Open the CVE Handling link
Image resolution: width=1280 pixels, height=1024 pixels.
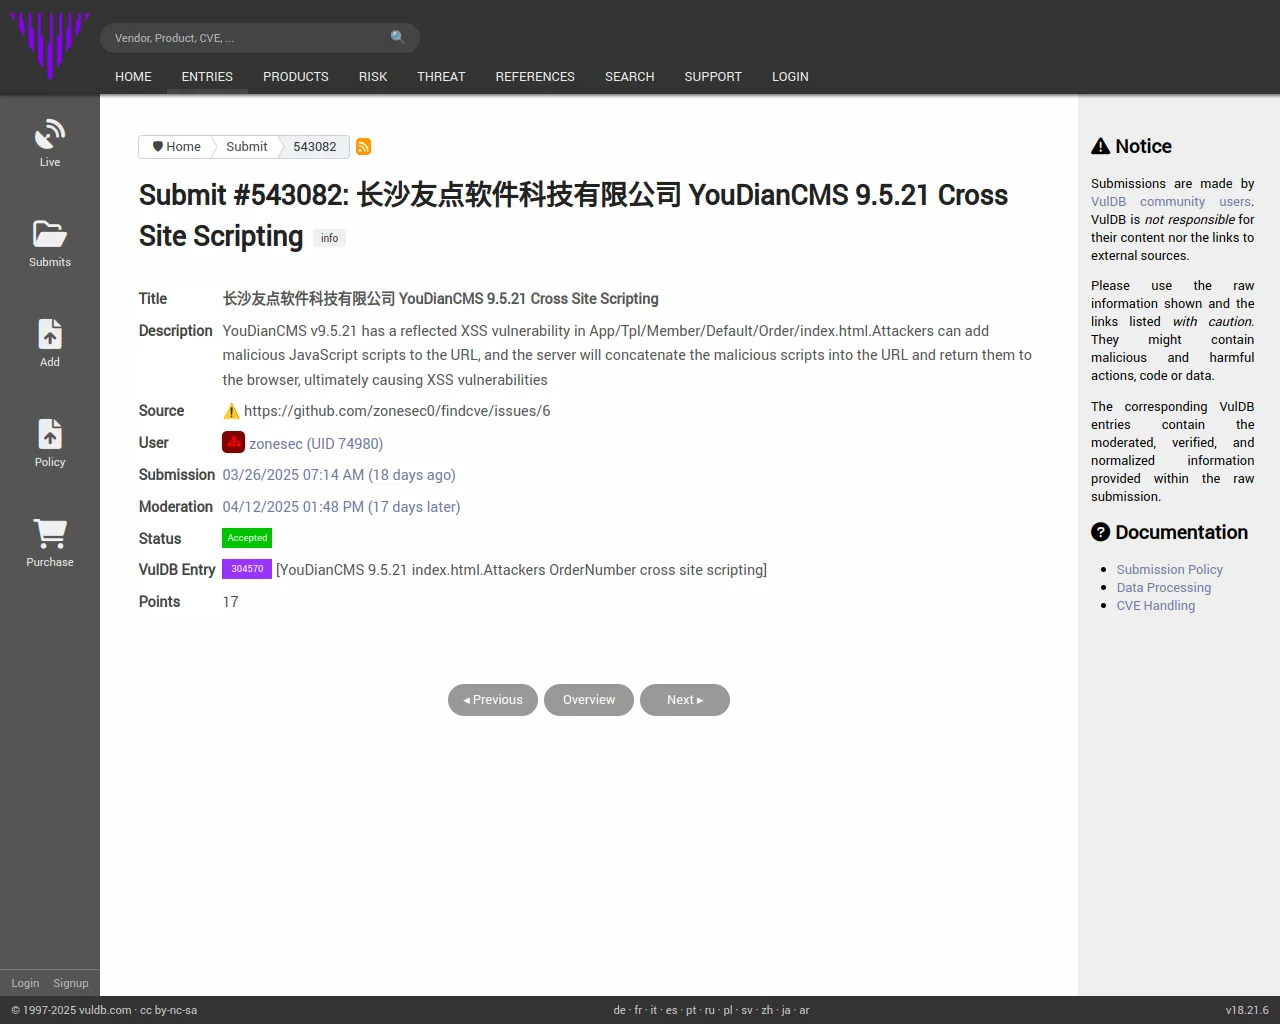(x=1156, y=606)
